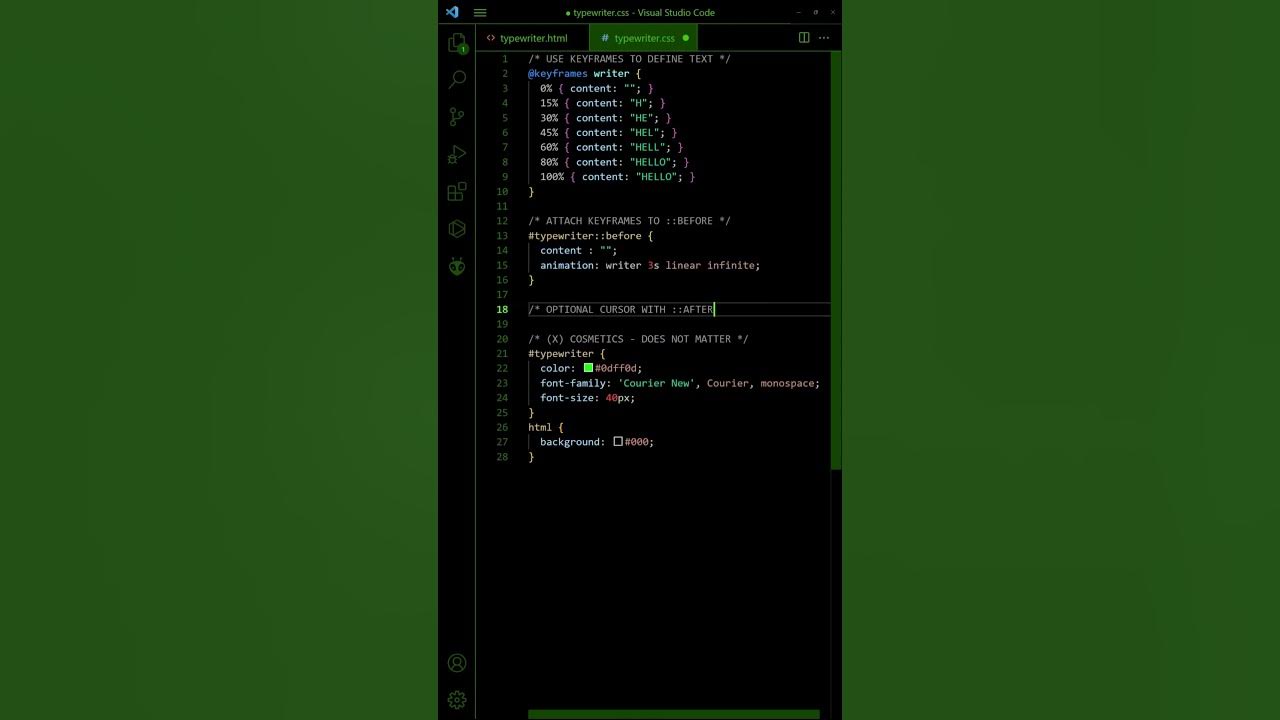1280x720 pixels.
Task: Open the Manage settings gear
Action: click(457, 699)
